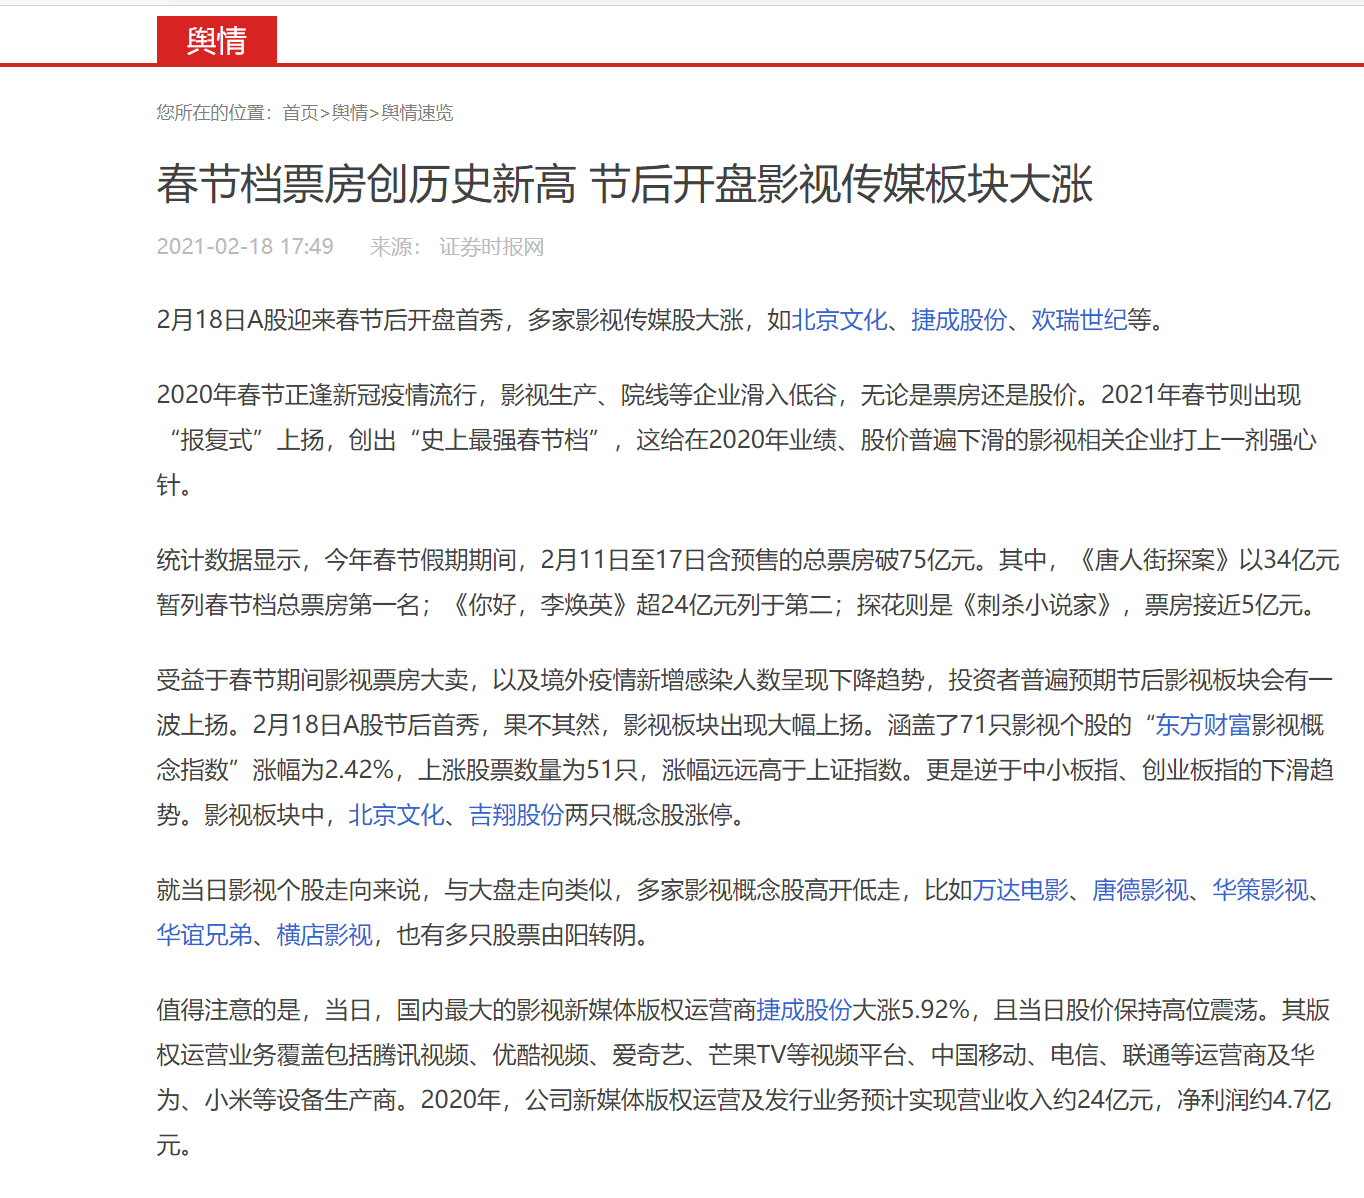Open the 舆情 red tab
The width and height of the screenshot is (1364, 1198).
coord(217,40)
